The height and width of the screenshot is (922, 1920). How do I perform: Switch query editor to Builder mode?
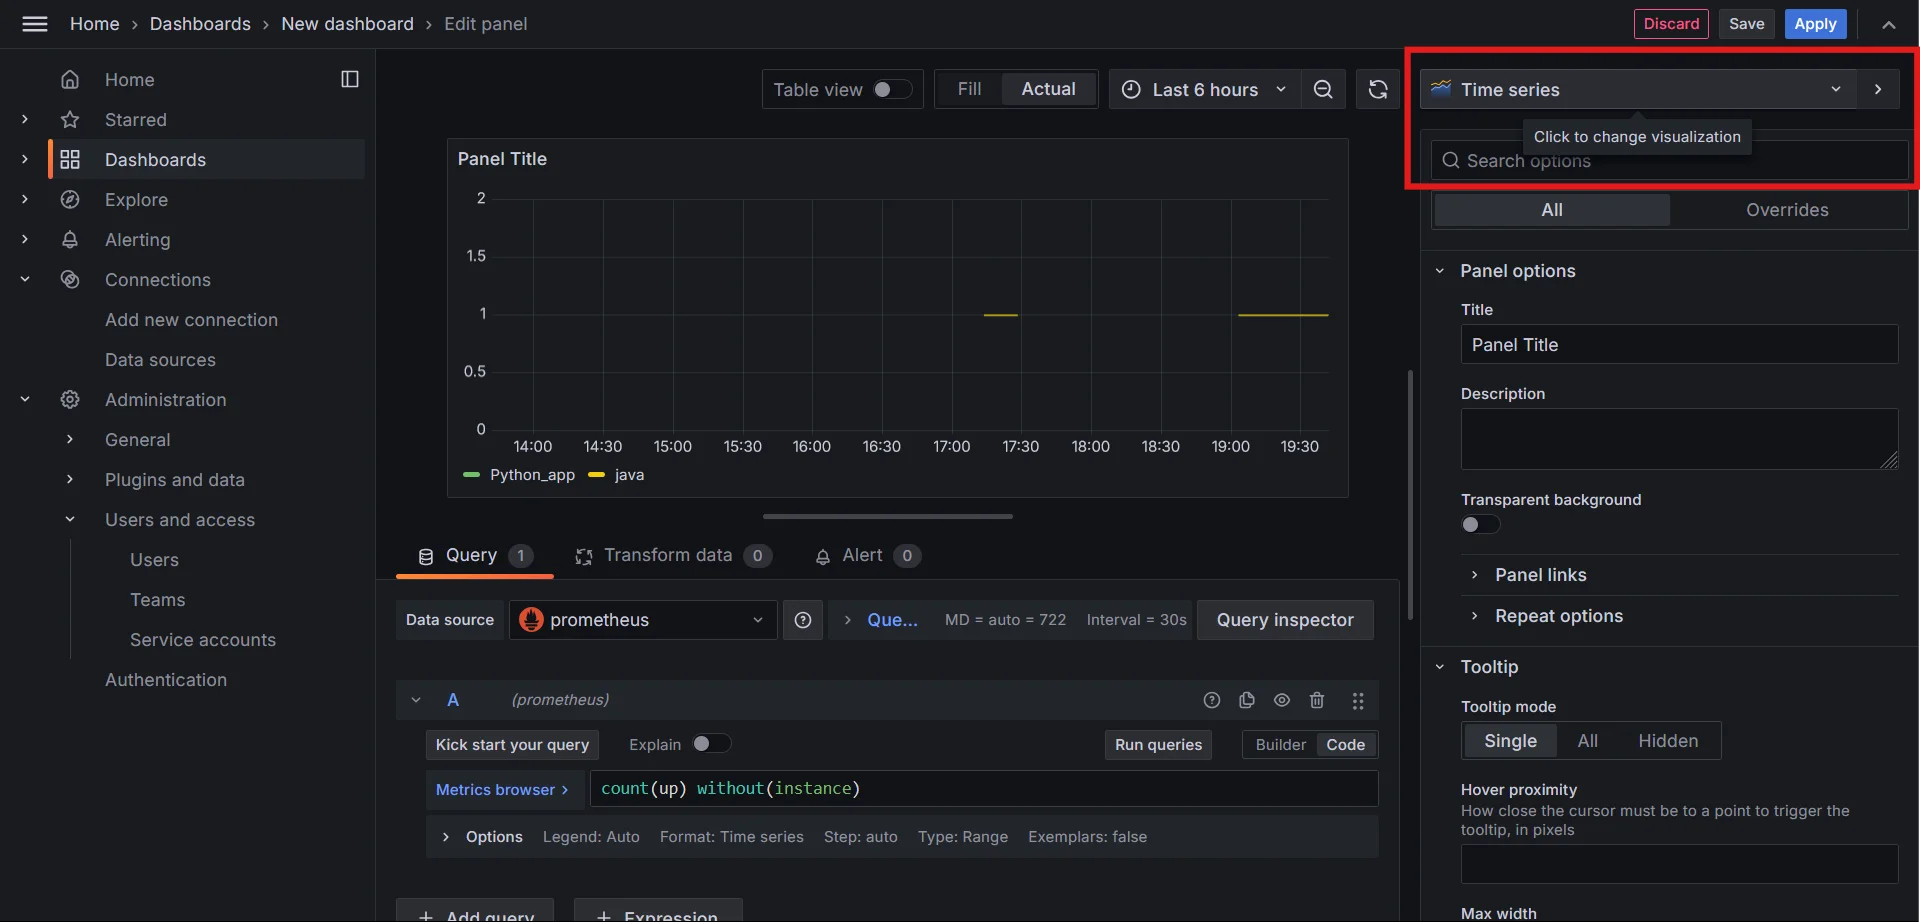(x=1280, y=744)
